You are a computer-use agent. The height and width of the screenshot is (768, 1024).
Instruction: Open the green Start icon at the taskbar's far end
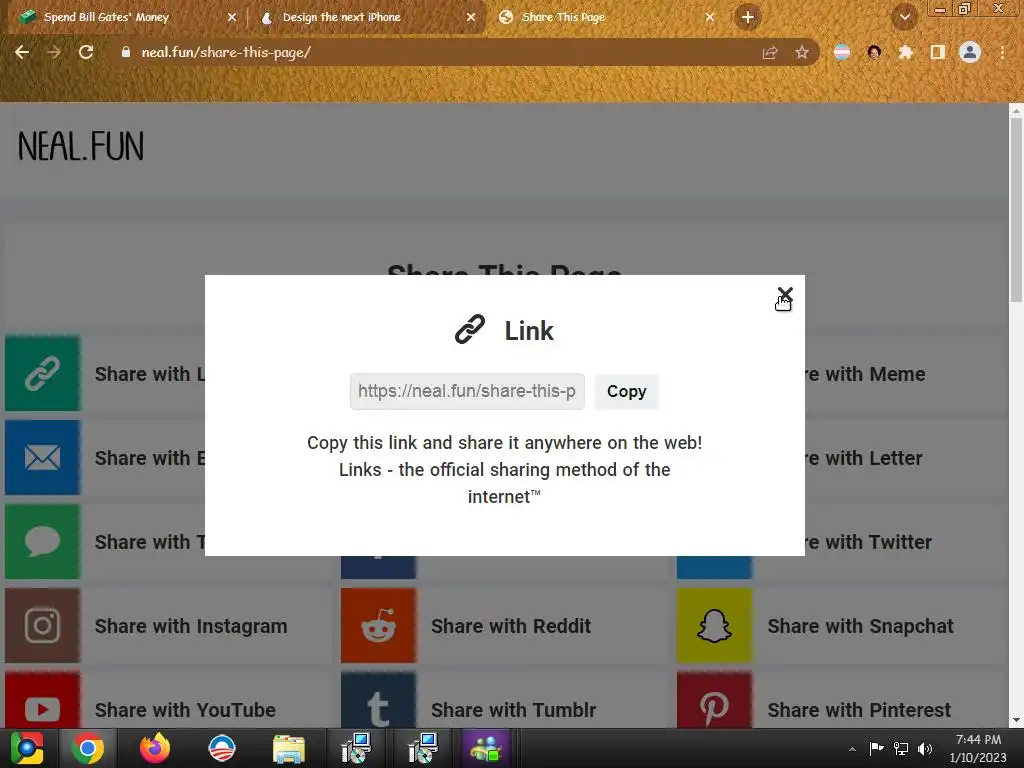coord(26,748)
